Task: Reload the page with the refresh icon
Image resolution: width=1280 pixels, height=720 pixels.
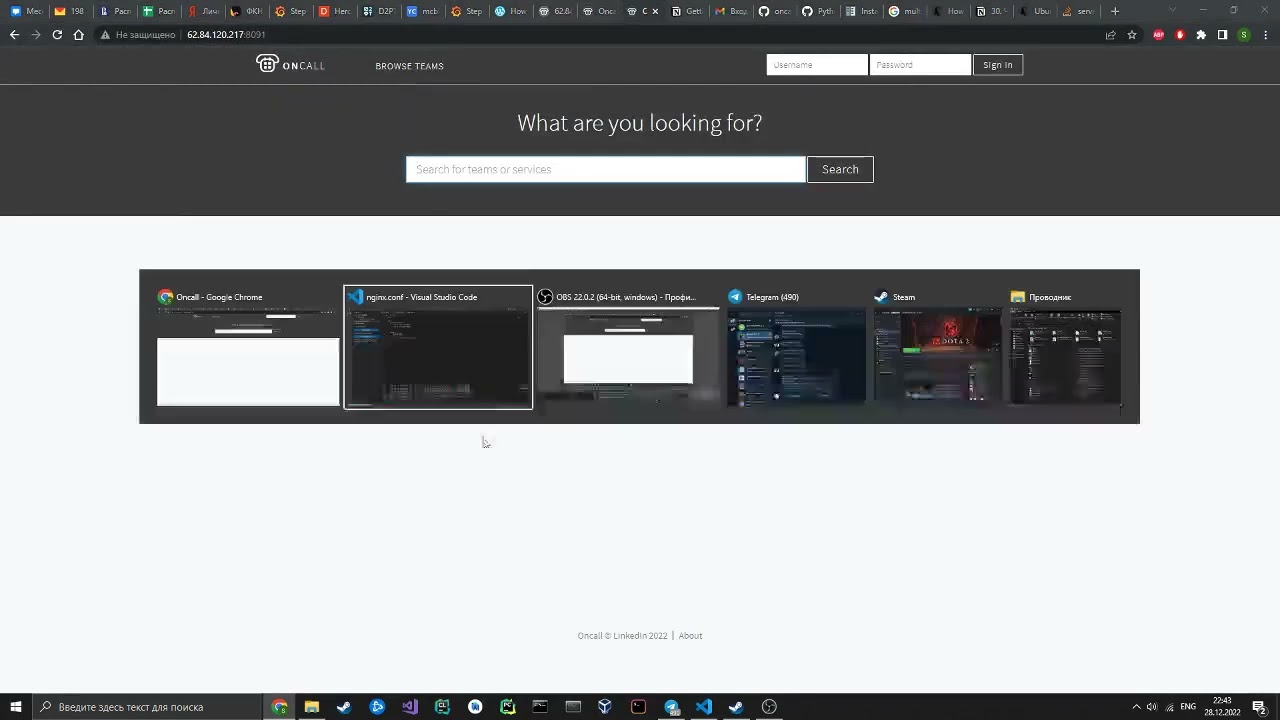Action: pos(57,34)
